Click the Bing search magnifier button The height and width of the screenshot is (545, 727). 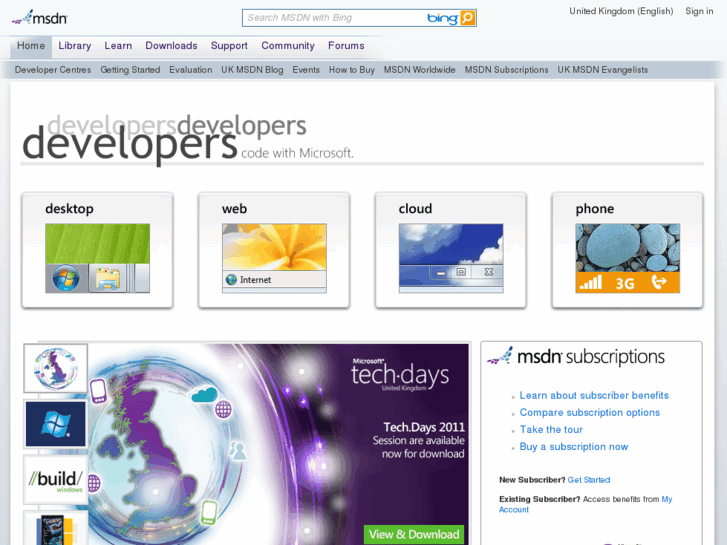(468, 18)
